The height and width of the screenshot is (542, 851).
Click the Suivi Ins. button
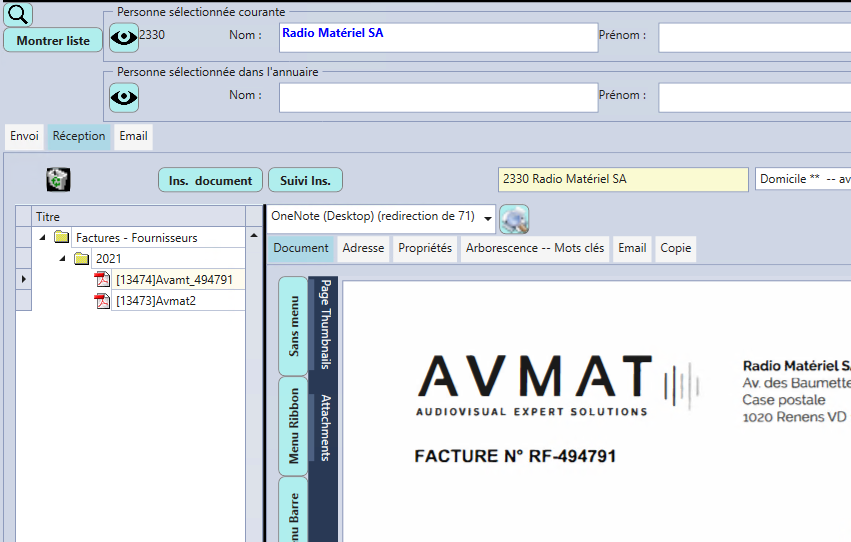[x=306, y=180]
